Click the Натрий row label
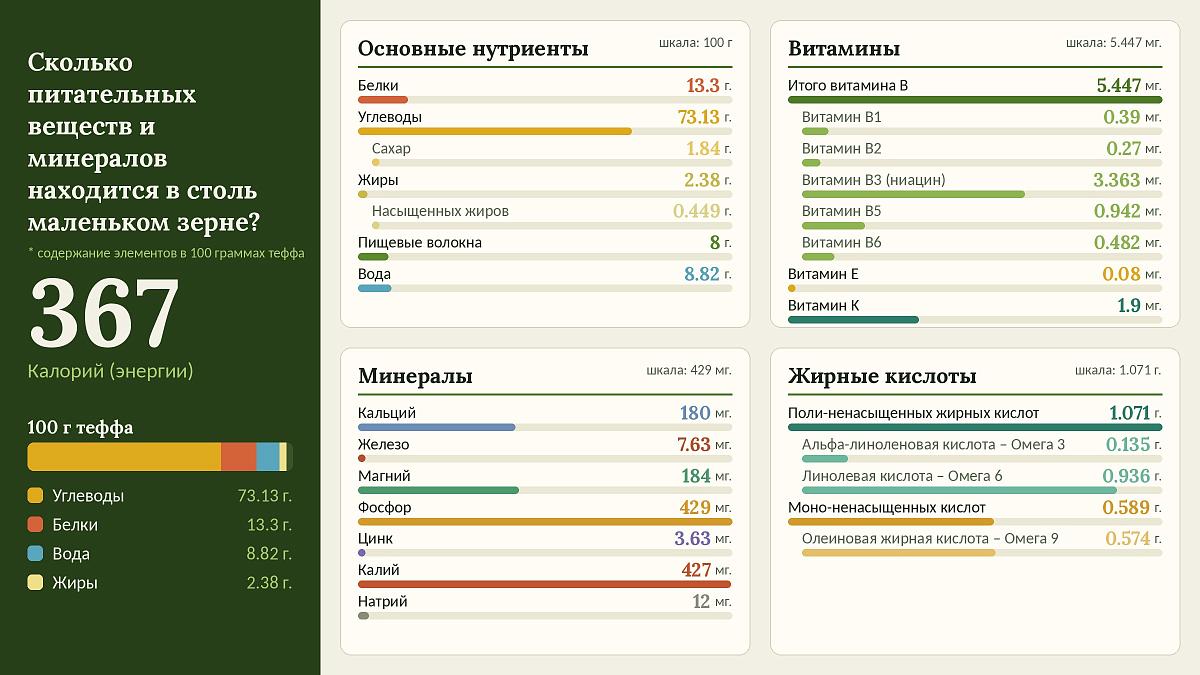The image size is (1200, 675). [383, 601]
